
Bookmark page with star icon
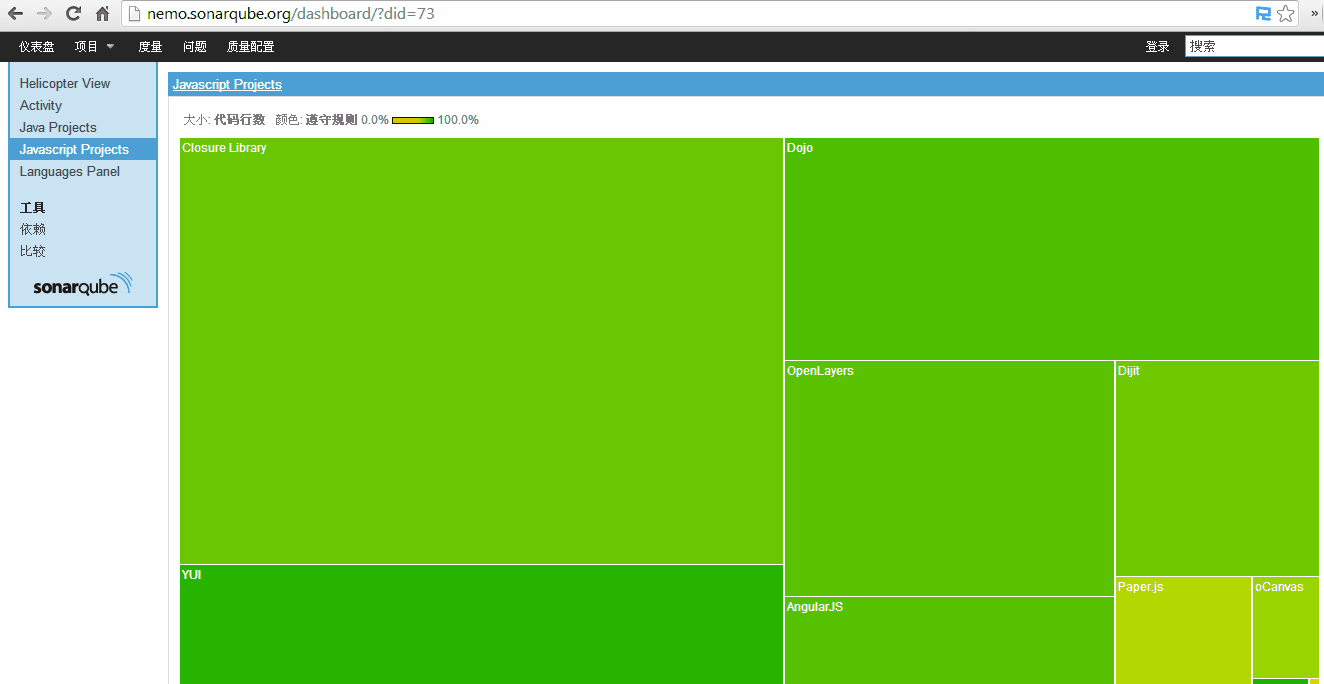(x=1286, y=14)
